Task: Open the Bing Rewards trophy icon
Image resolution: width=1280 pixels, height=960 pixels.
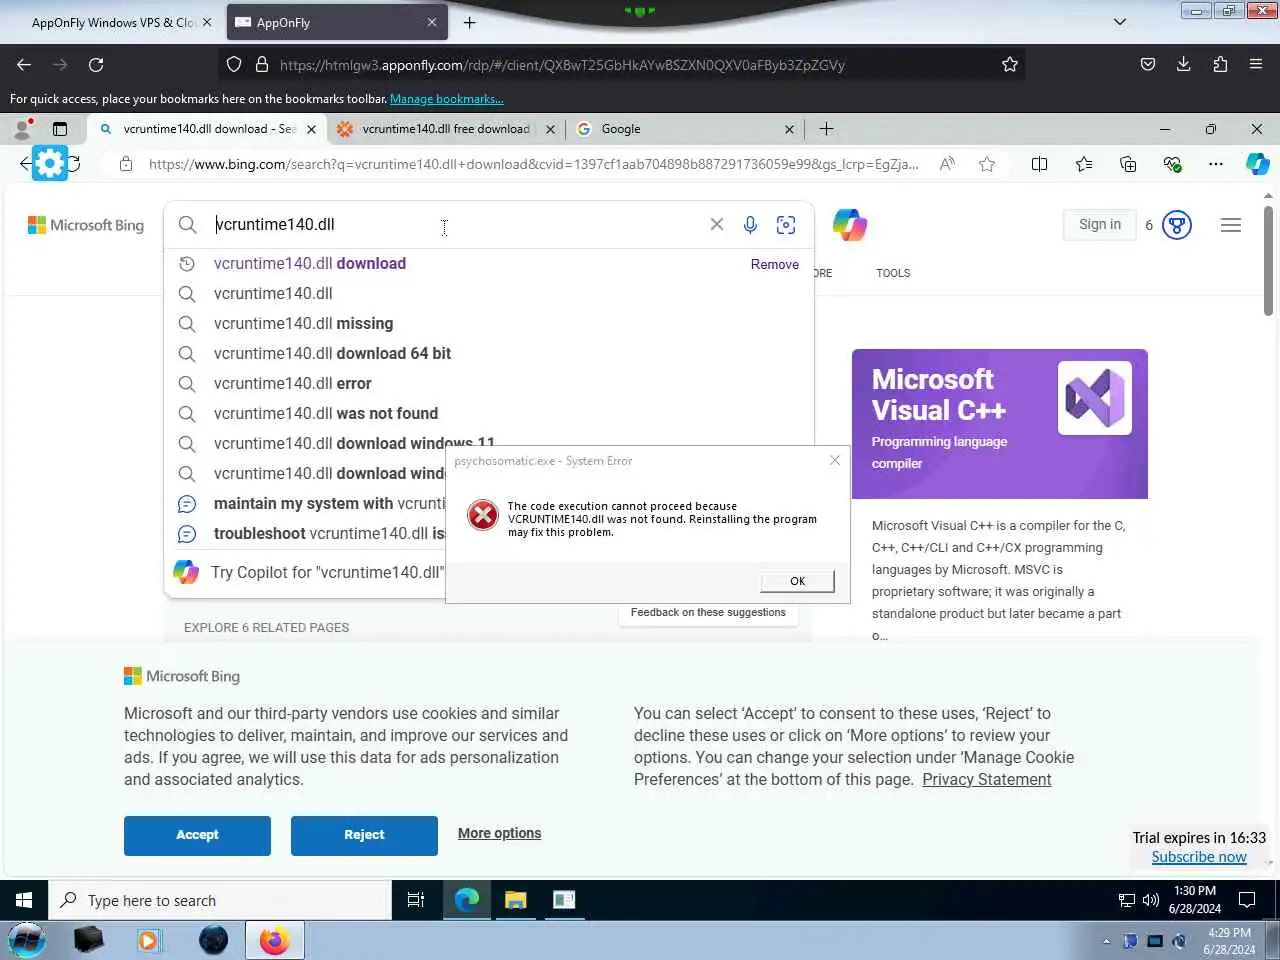Action: (1177, 225)
